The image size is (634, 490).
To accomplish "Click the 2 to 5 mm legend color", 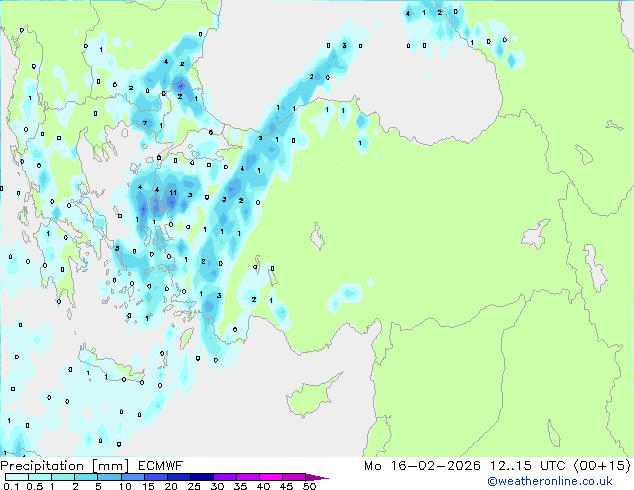I will coord(86,477).
